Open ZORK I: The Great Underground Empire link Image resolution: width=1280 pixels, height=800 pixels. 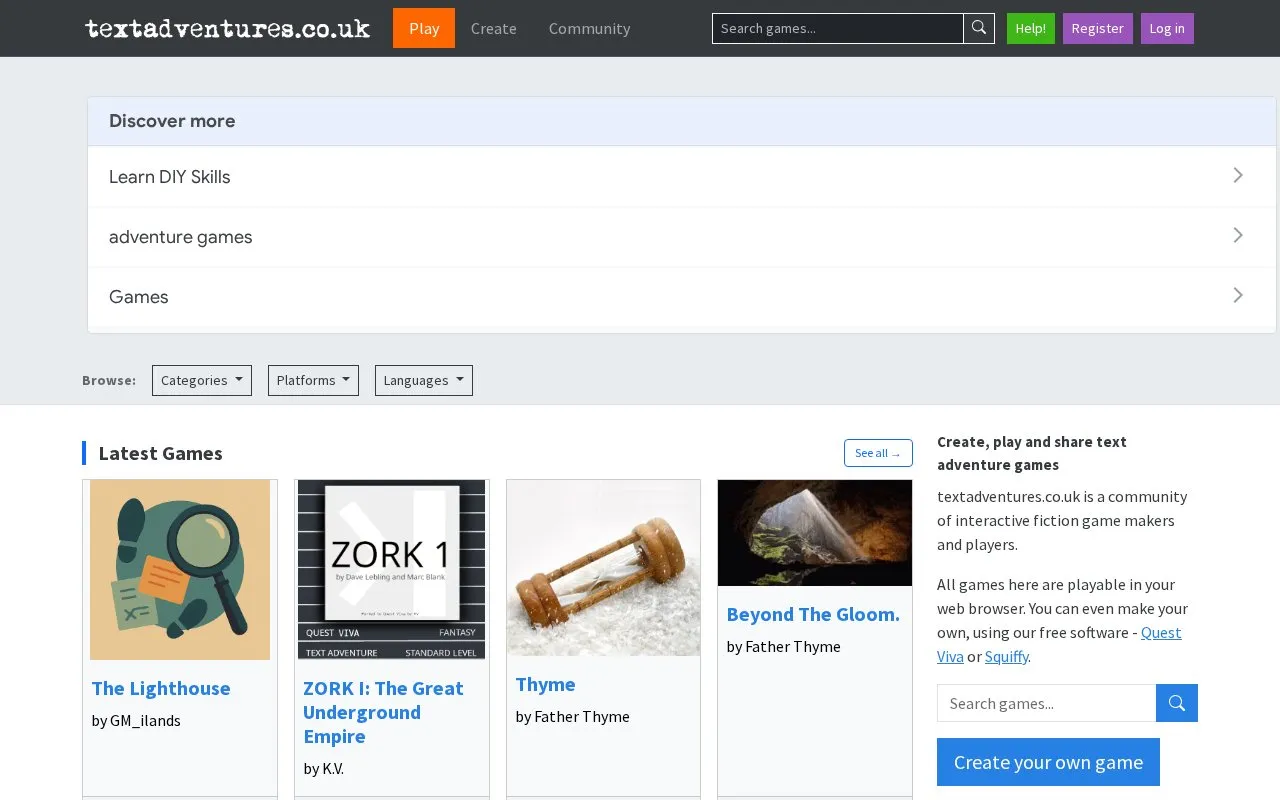(x=383, y=712)
